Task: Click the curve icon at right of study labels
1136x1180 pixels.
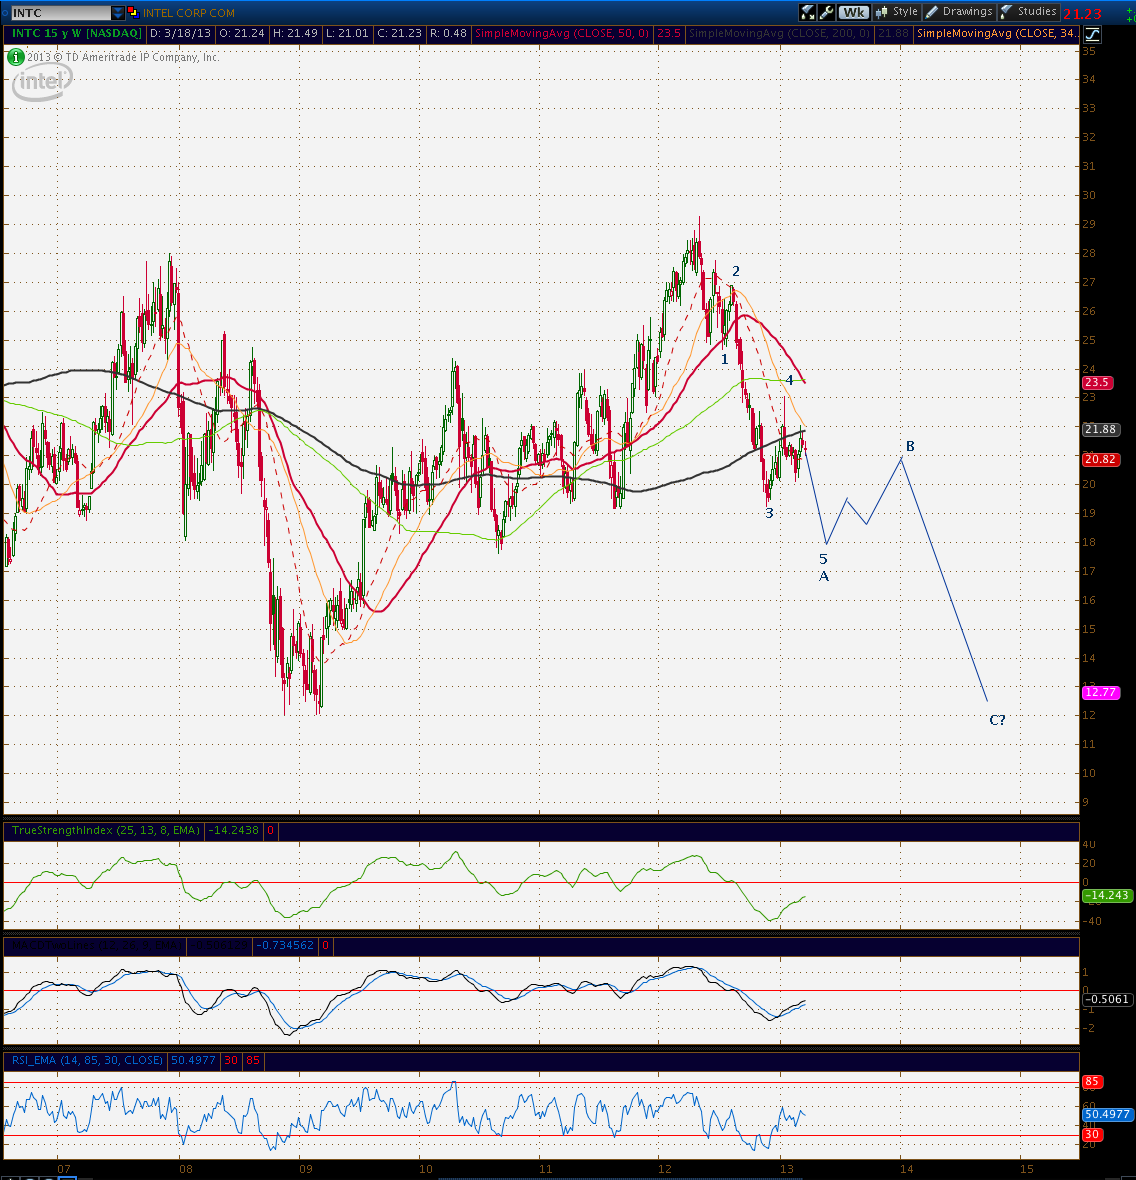Action: pos(1092,34)
